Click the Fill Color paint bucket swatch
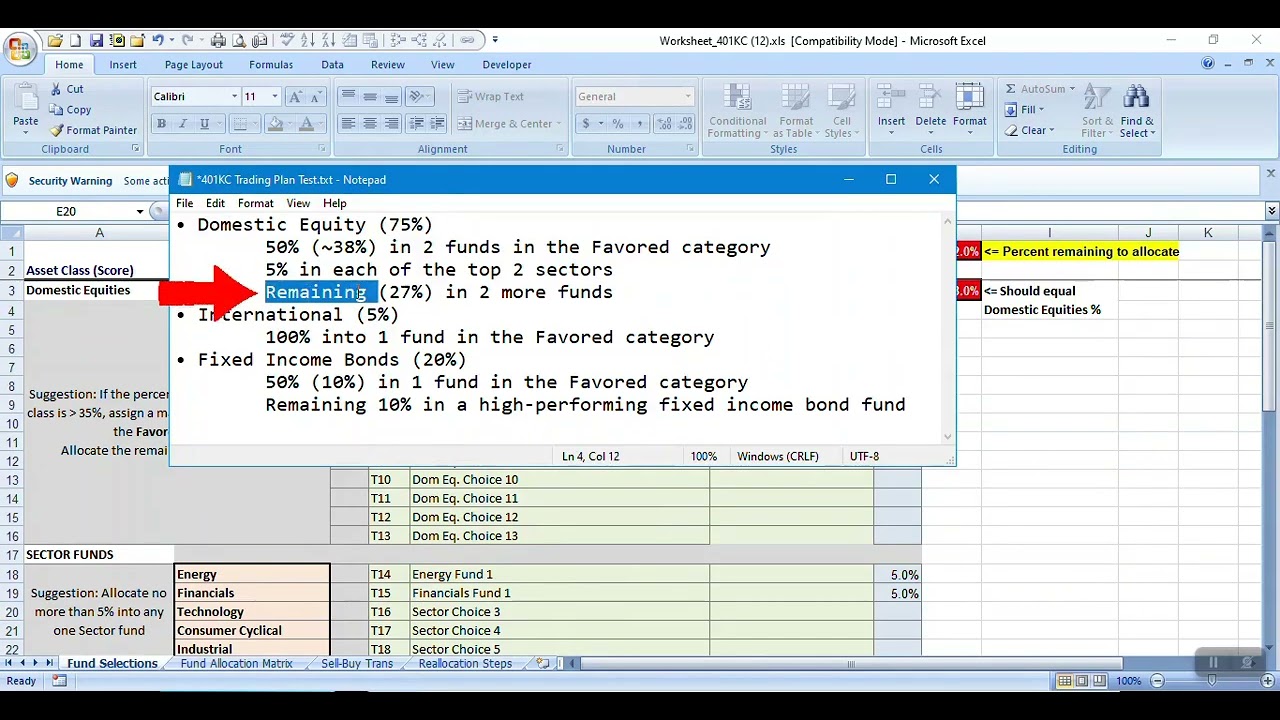The width and height of the screenshot is (1280, 720). [x=276, y=124]
